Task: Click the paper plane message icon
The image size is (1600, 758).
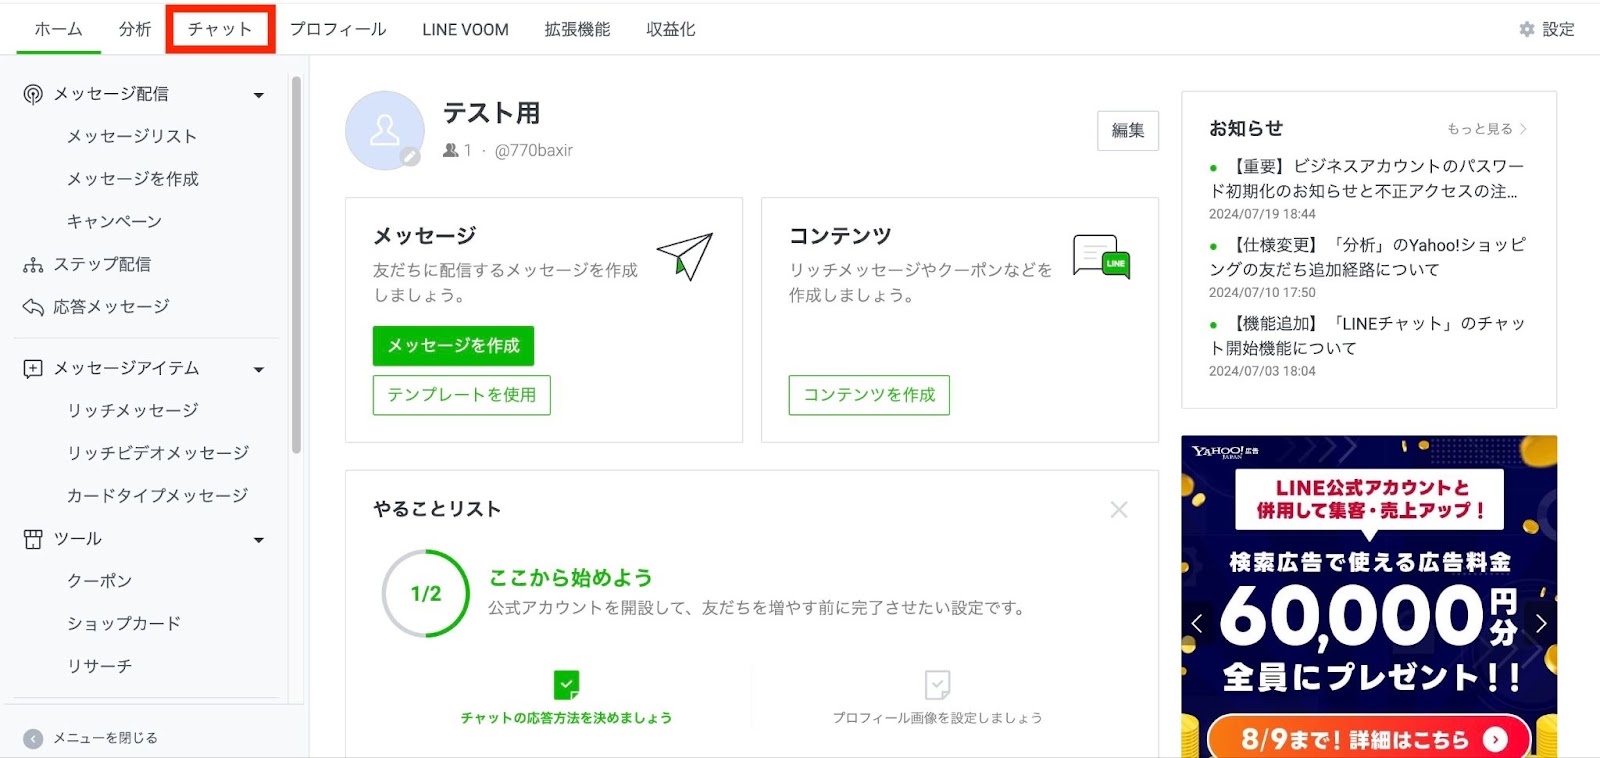Action: point(685,256)
